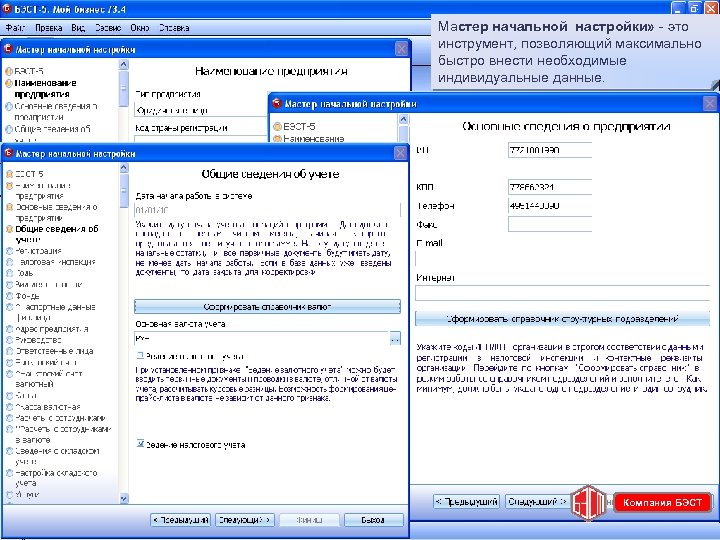Image resolution: width=720 pixels, height=540 pixels.
Task: Click the Код страны регистрации field
Action: tap(201, 140)
